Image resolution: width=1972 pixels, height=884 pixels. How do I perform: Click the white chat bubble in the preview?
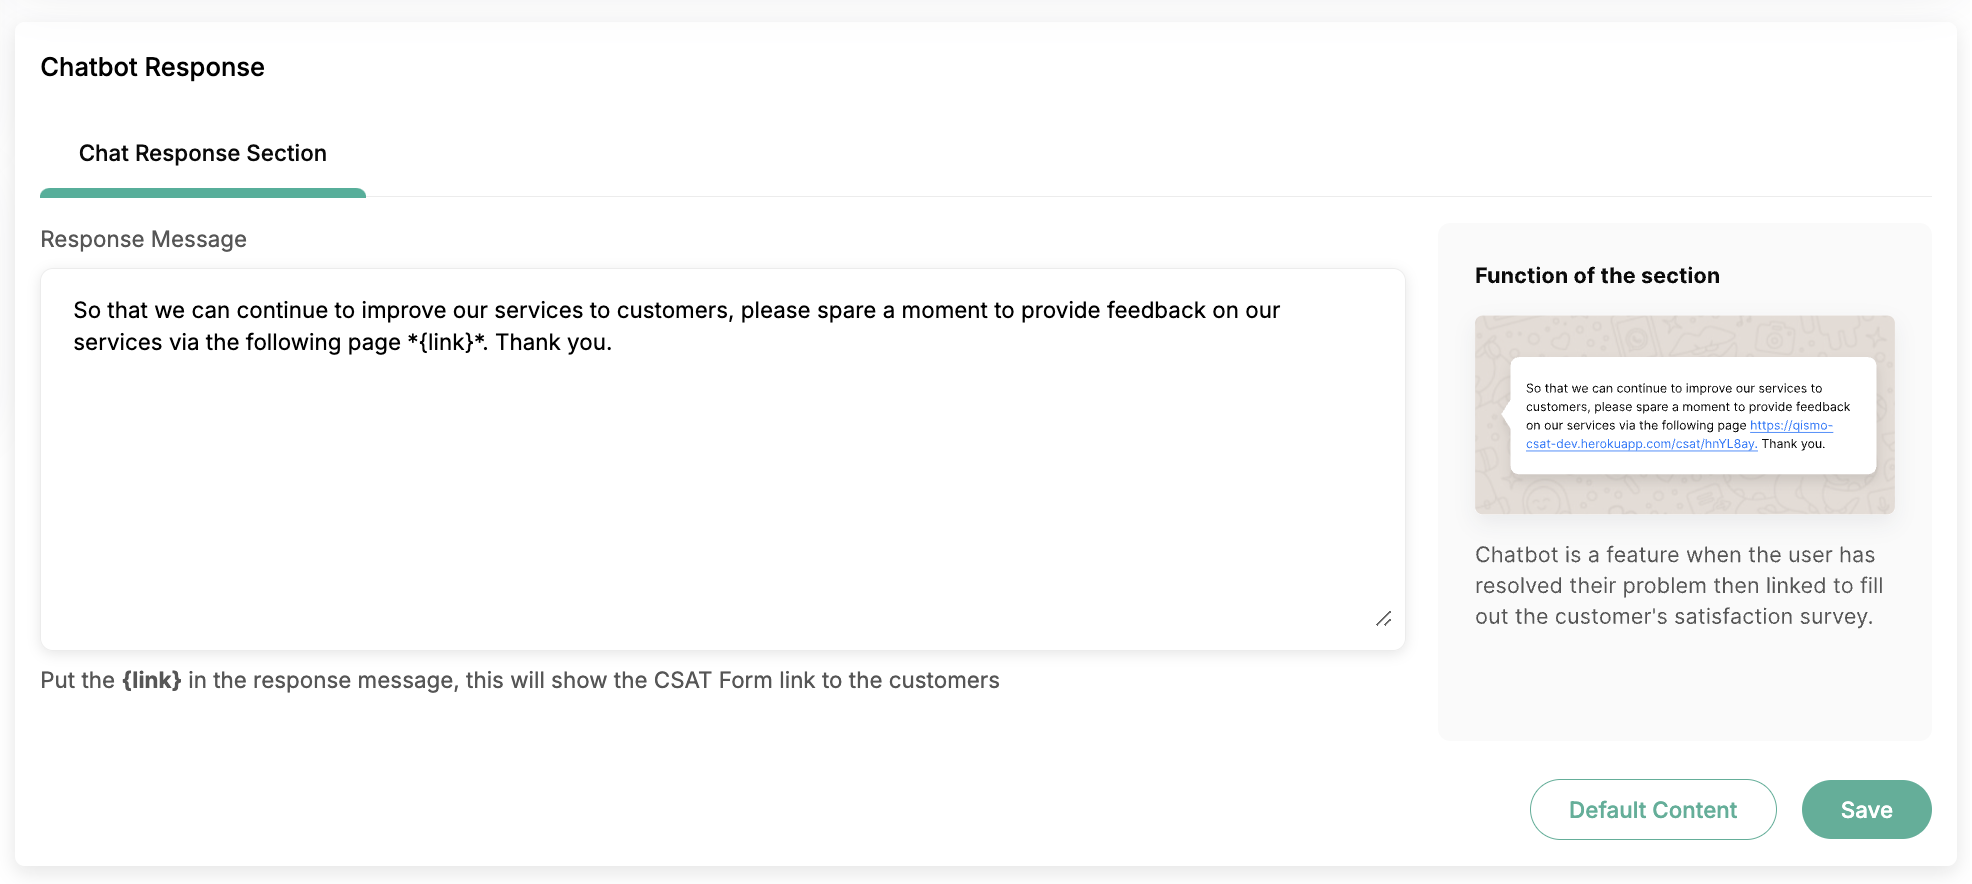pyautogui.click(x=1693, y=415)
